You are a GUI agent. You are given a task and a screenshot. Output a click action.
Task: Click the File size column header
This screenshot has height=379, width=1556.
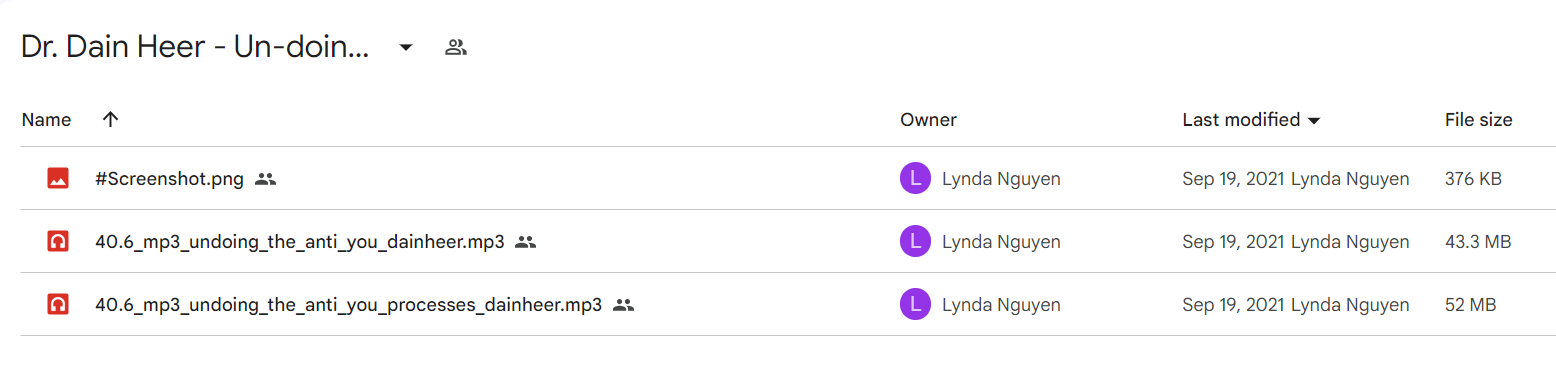point(1478,120)
